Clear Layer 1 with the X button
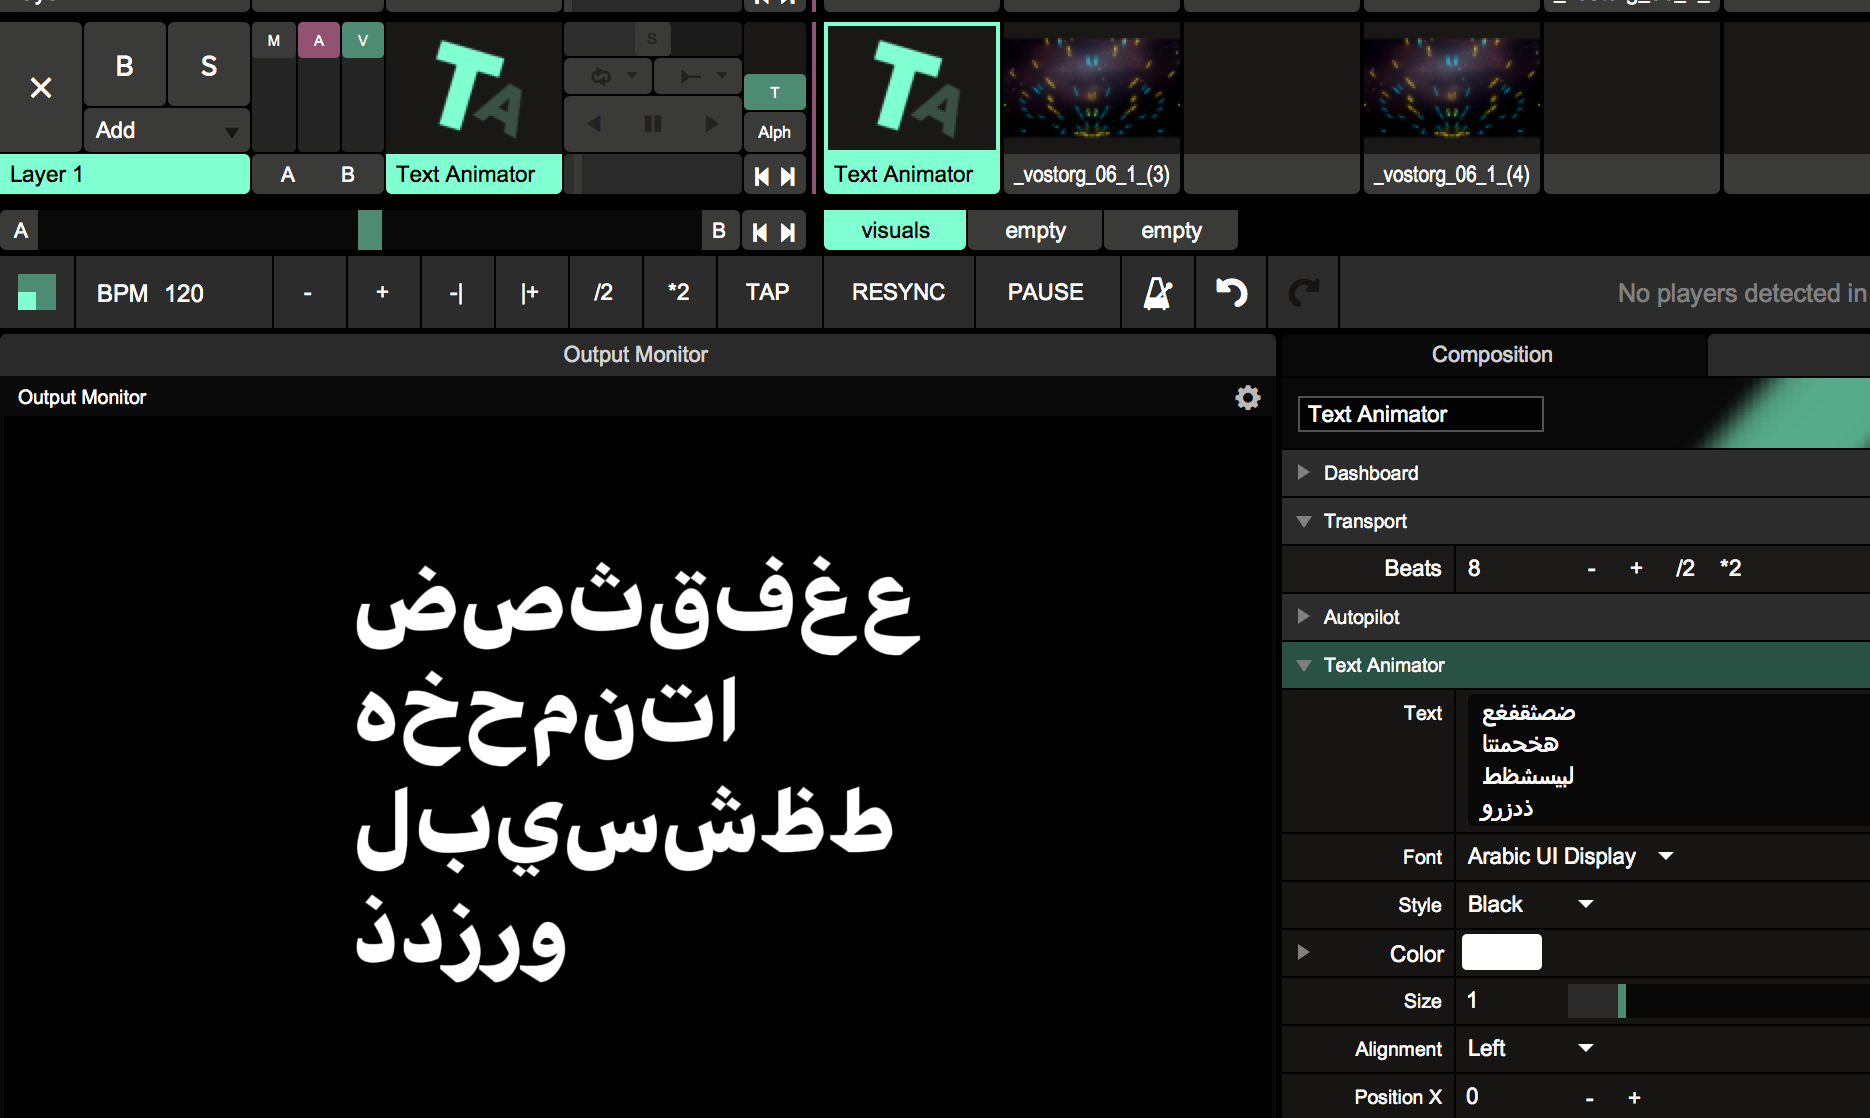 (41, 88)
